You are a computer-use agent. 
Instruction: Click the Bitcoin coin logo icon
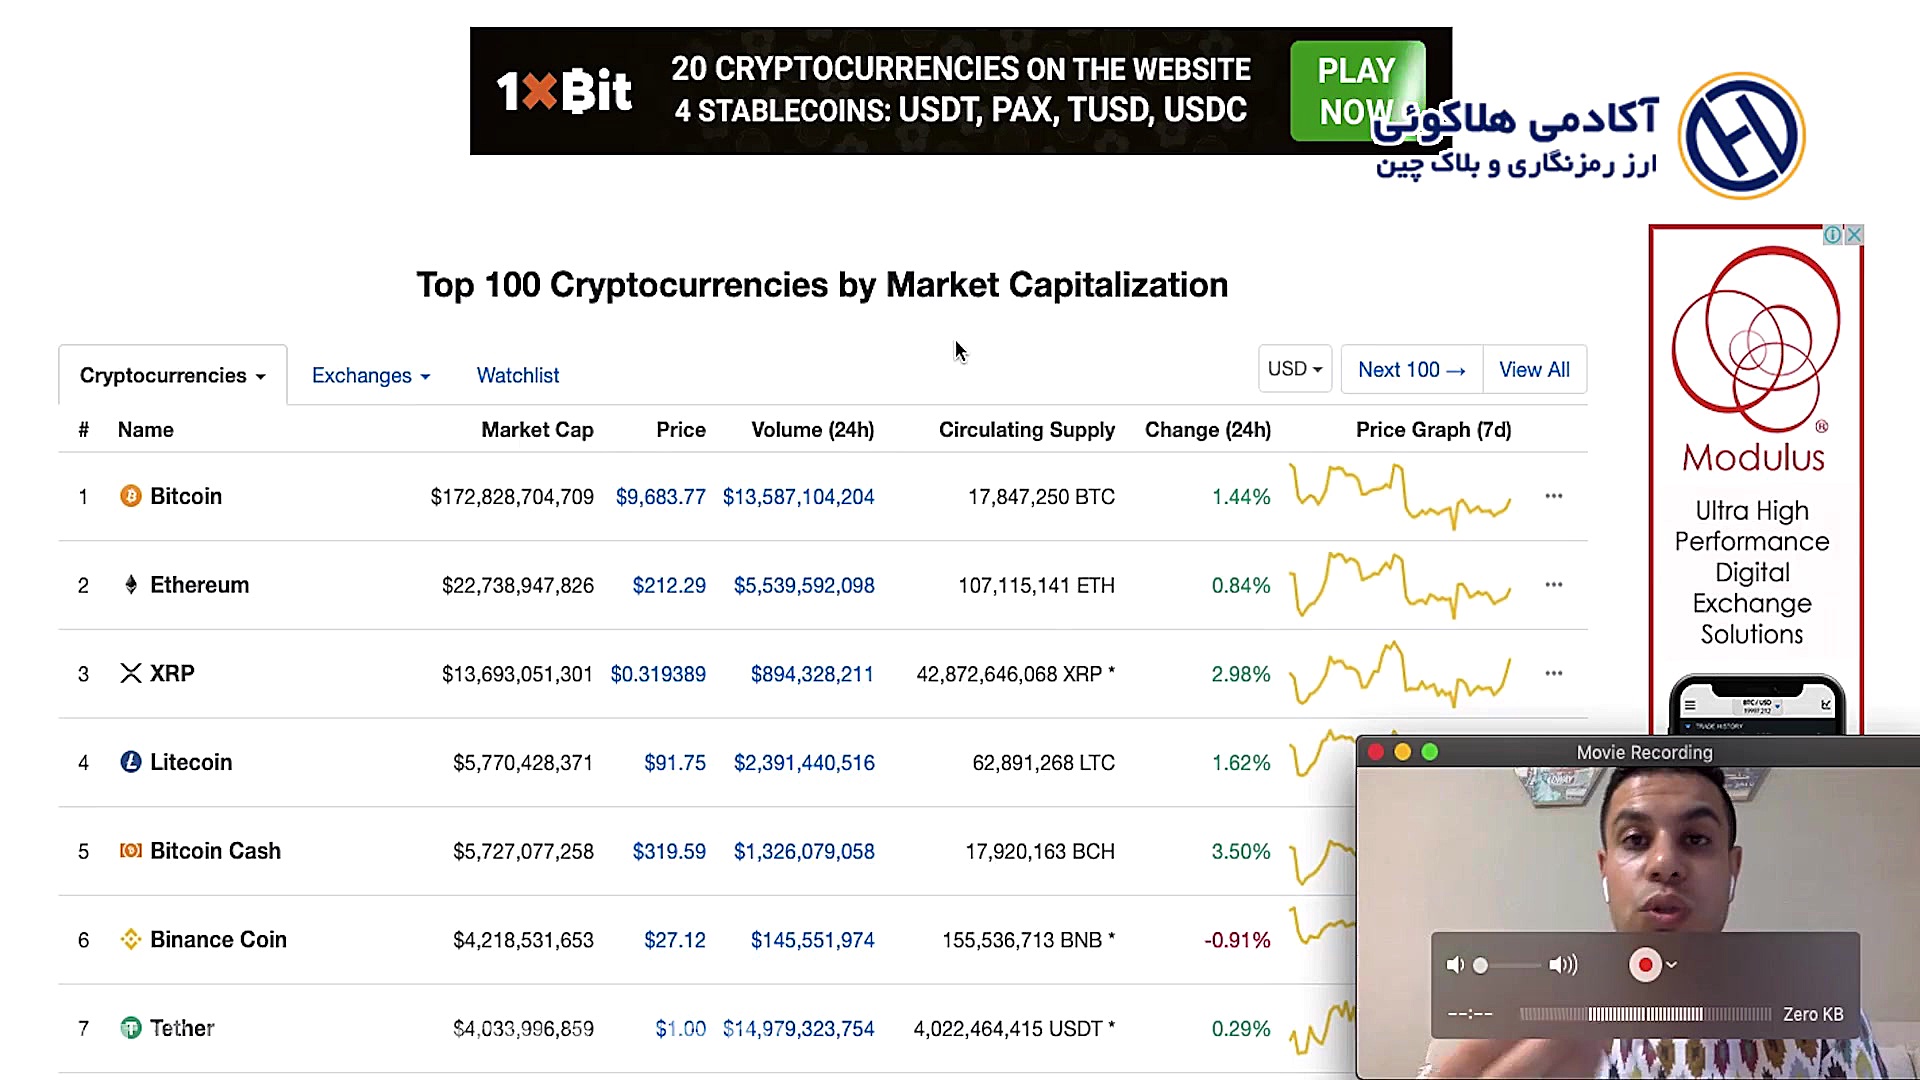tap(131, 496)
